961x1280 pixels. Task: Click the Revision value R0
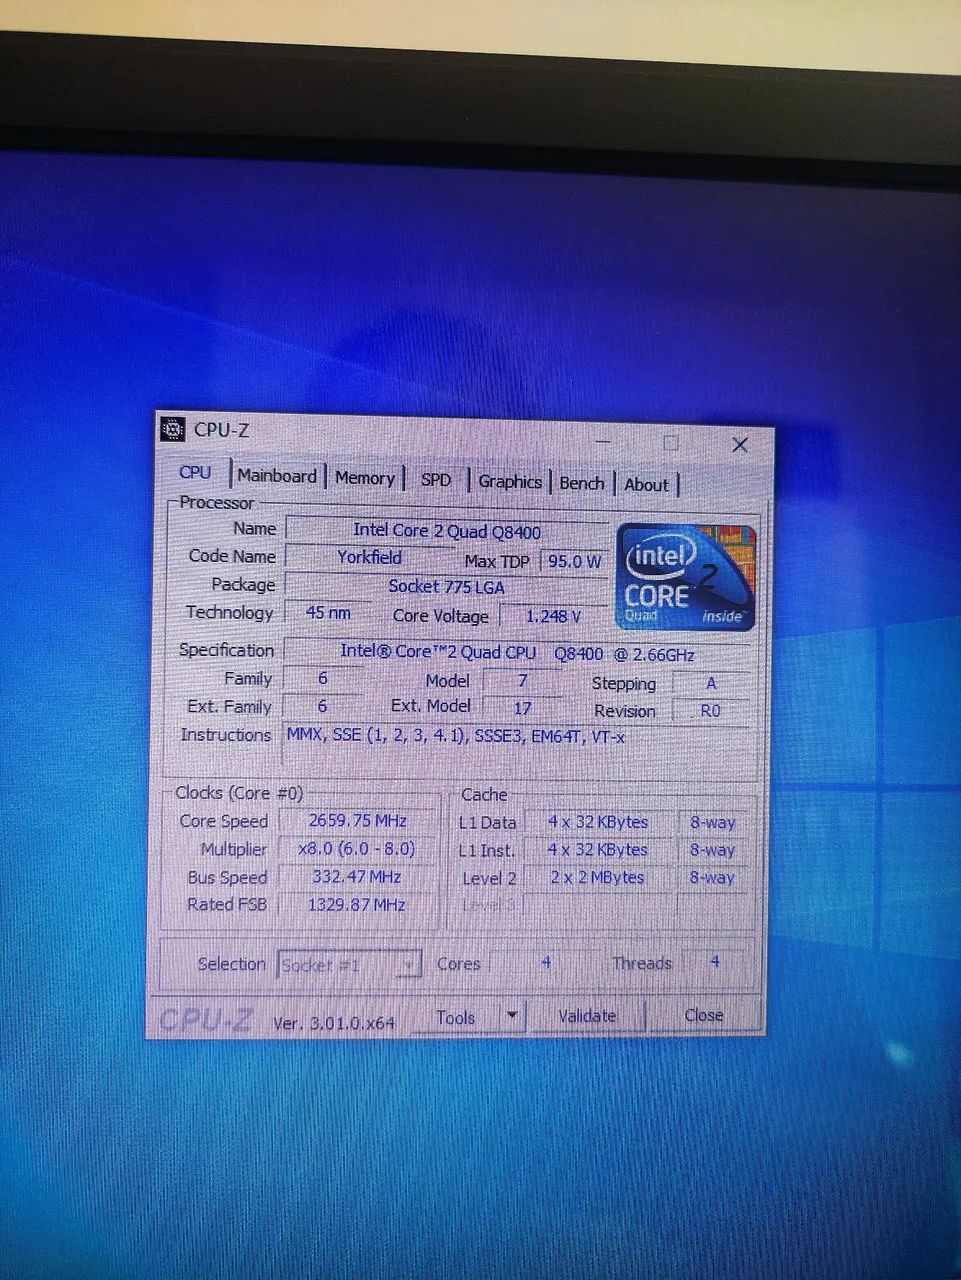710,710
